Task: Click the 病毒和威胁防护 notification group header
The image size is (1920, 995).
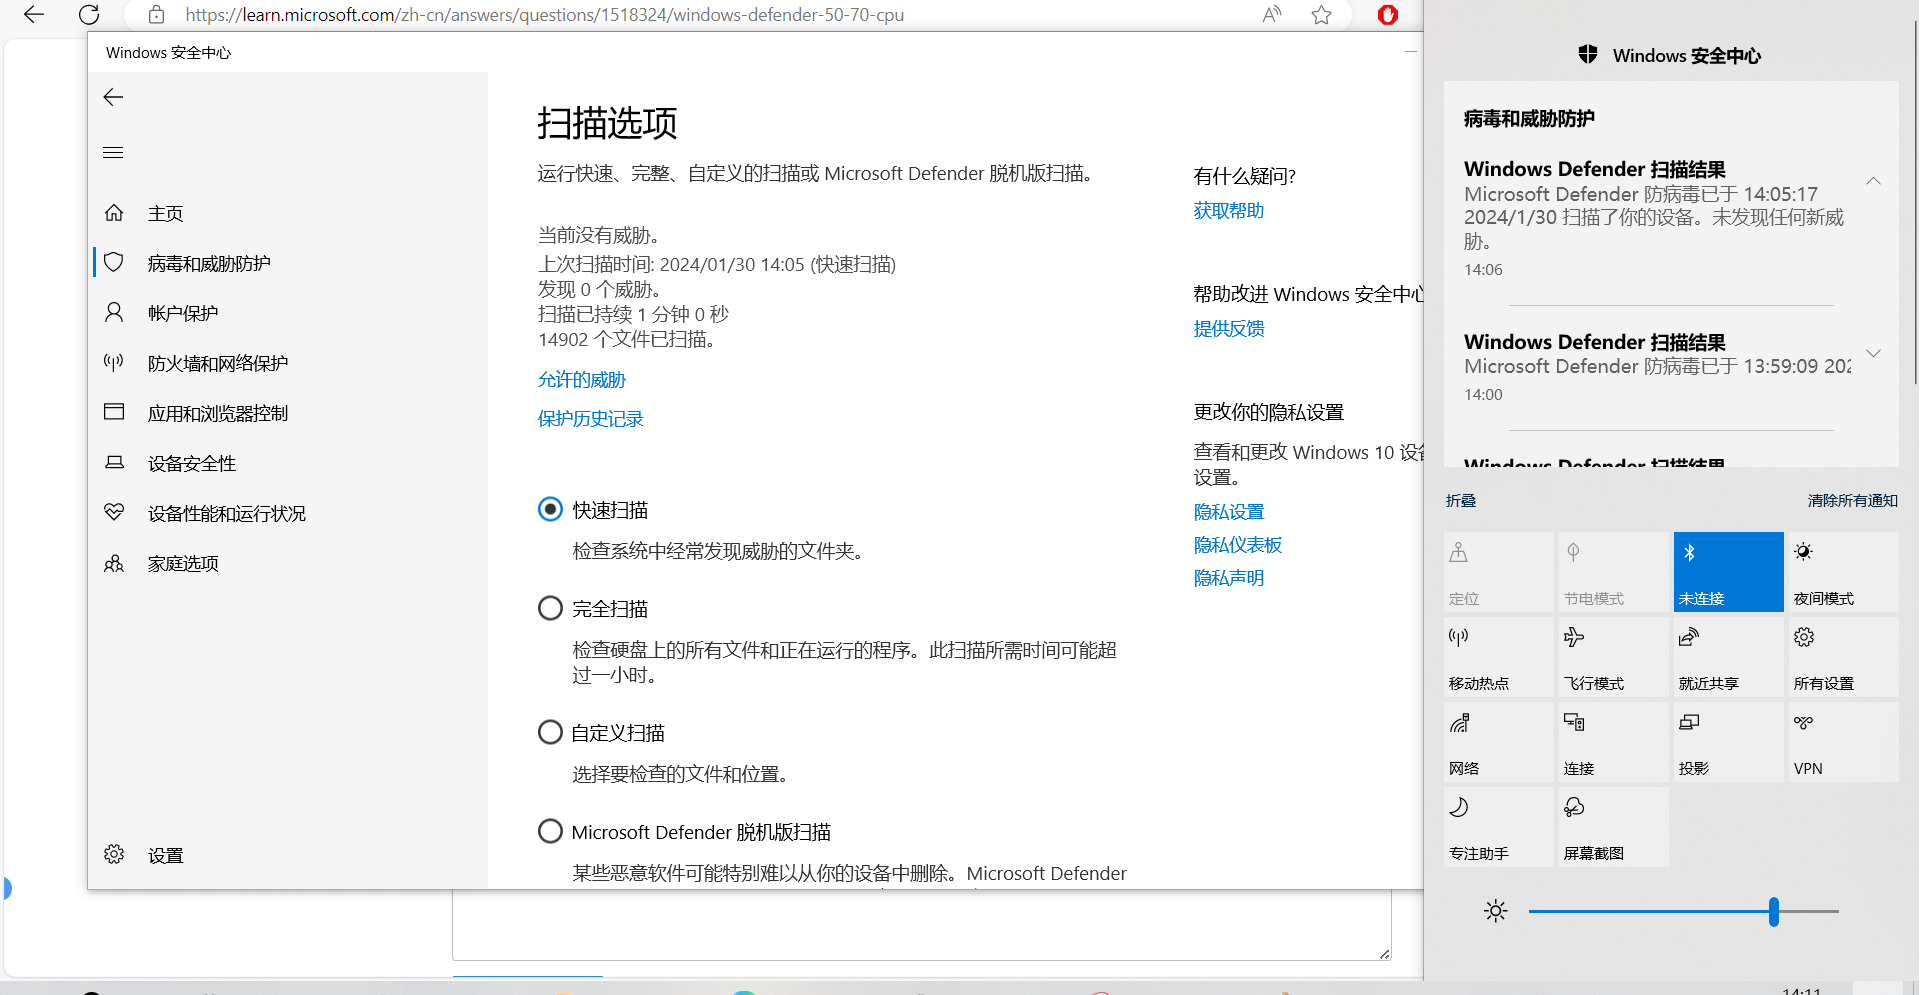Action: pos(1529,118)
